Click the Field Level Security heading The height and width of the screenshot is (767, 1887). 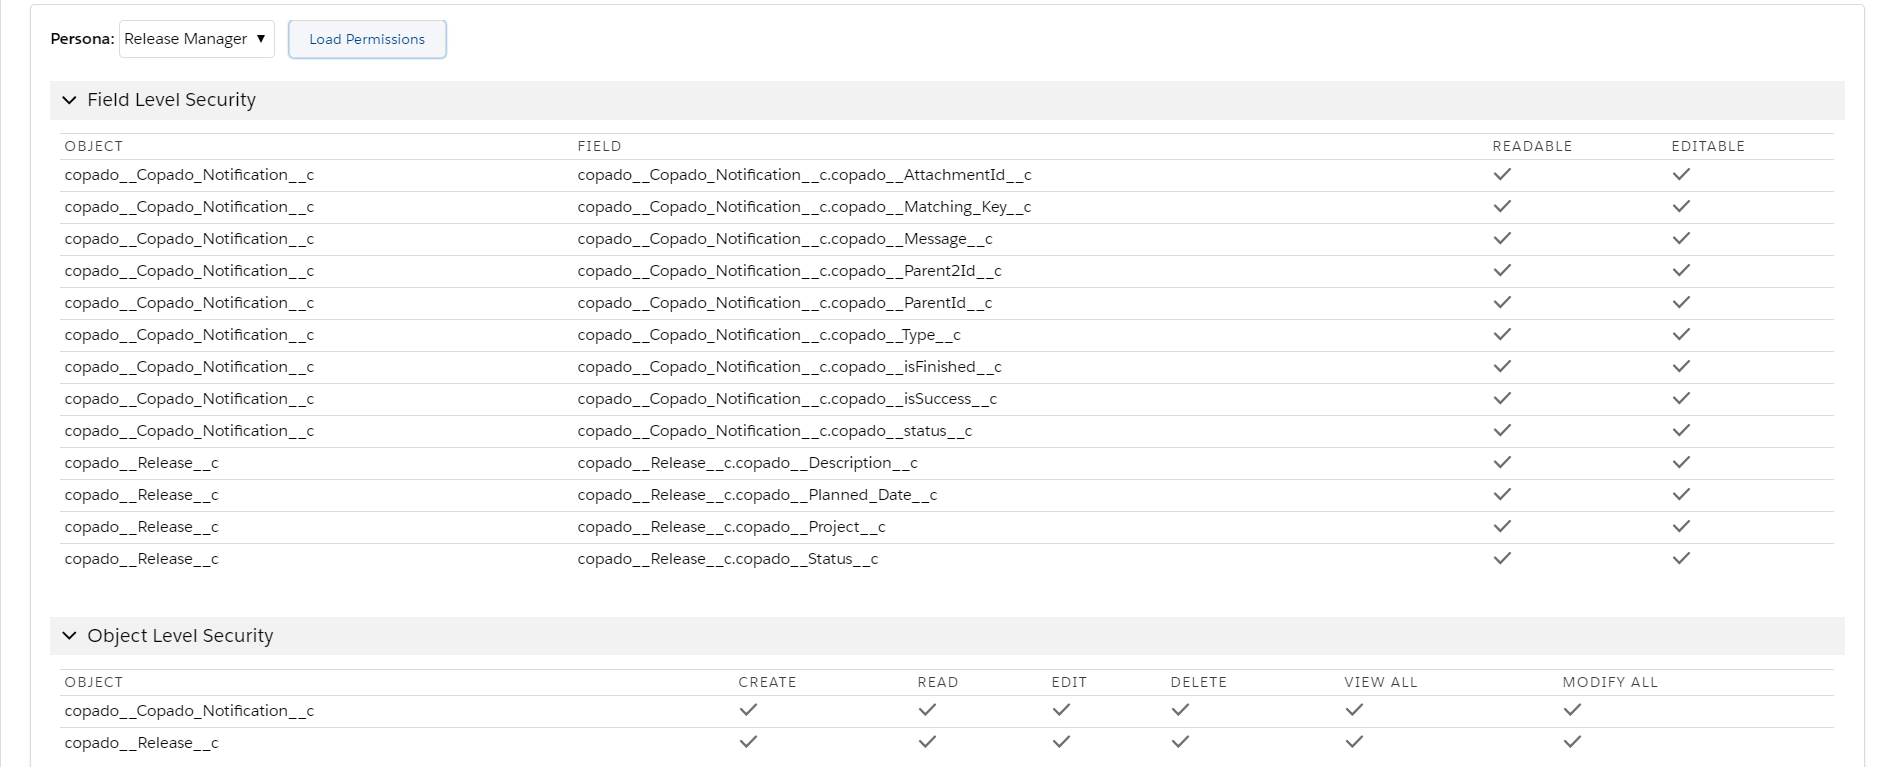[x=171, y=100]
